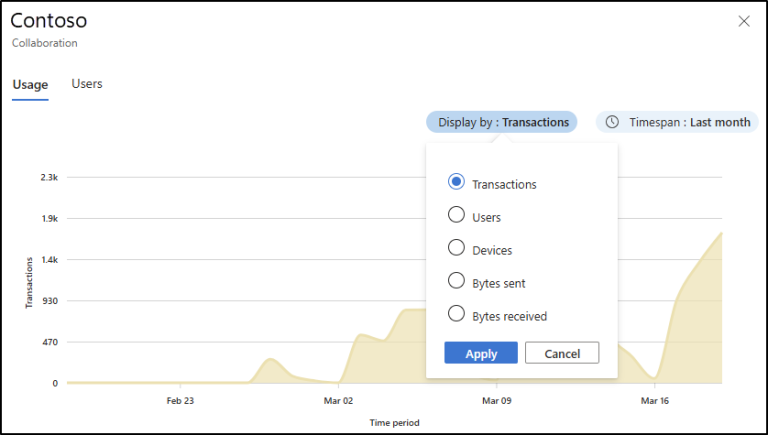This screenshot has width=768, height=435.
Task: Open the Display by Transactions filter
Action: (502, 122)
